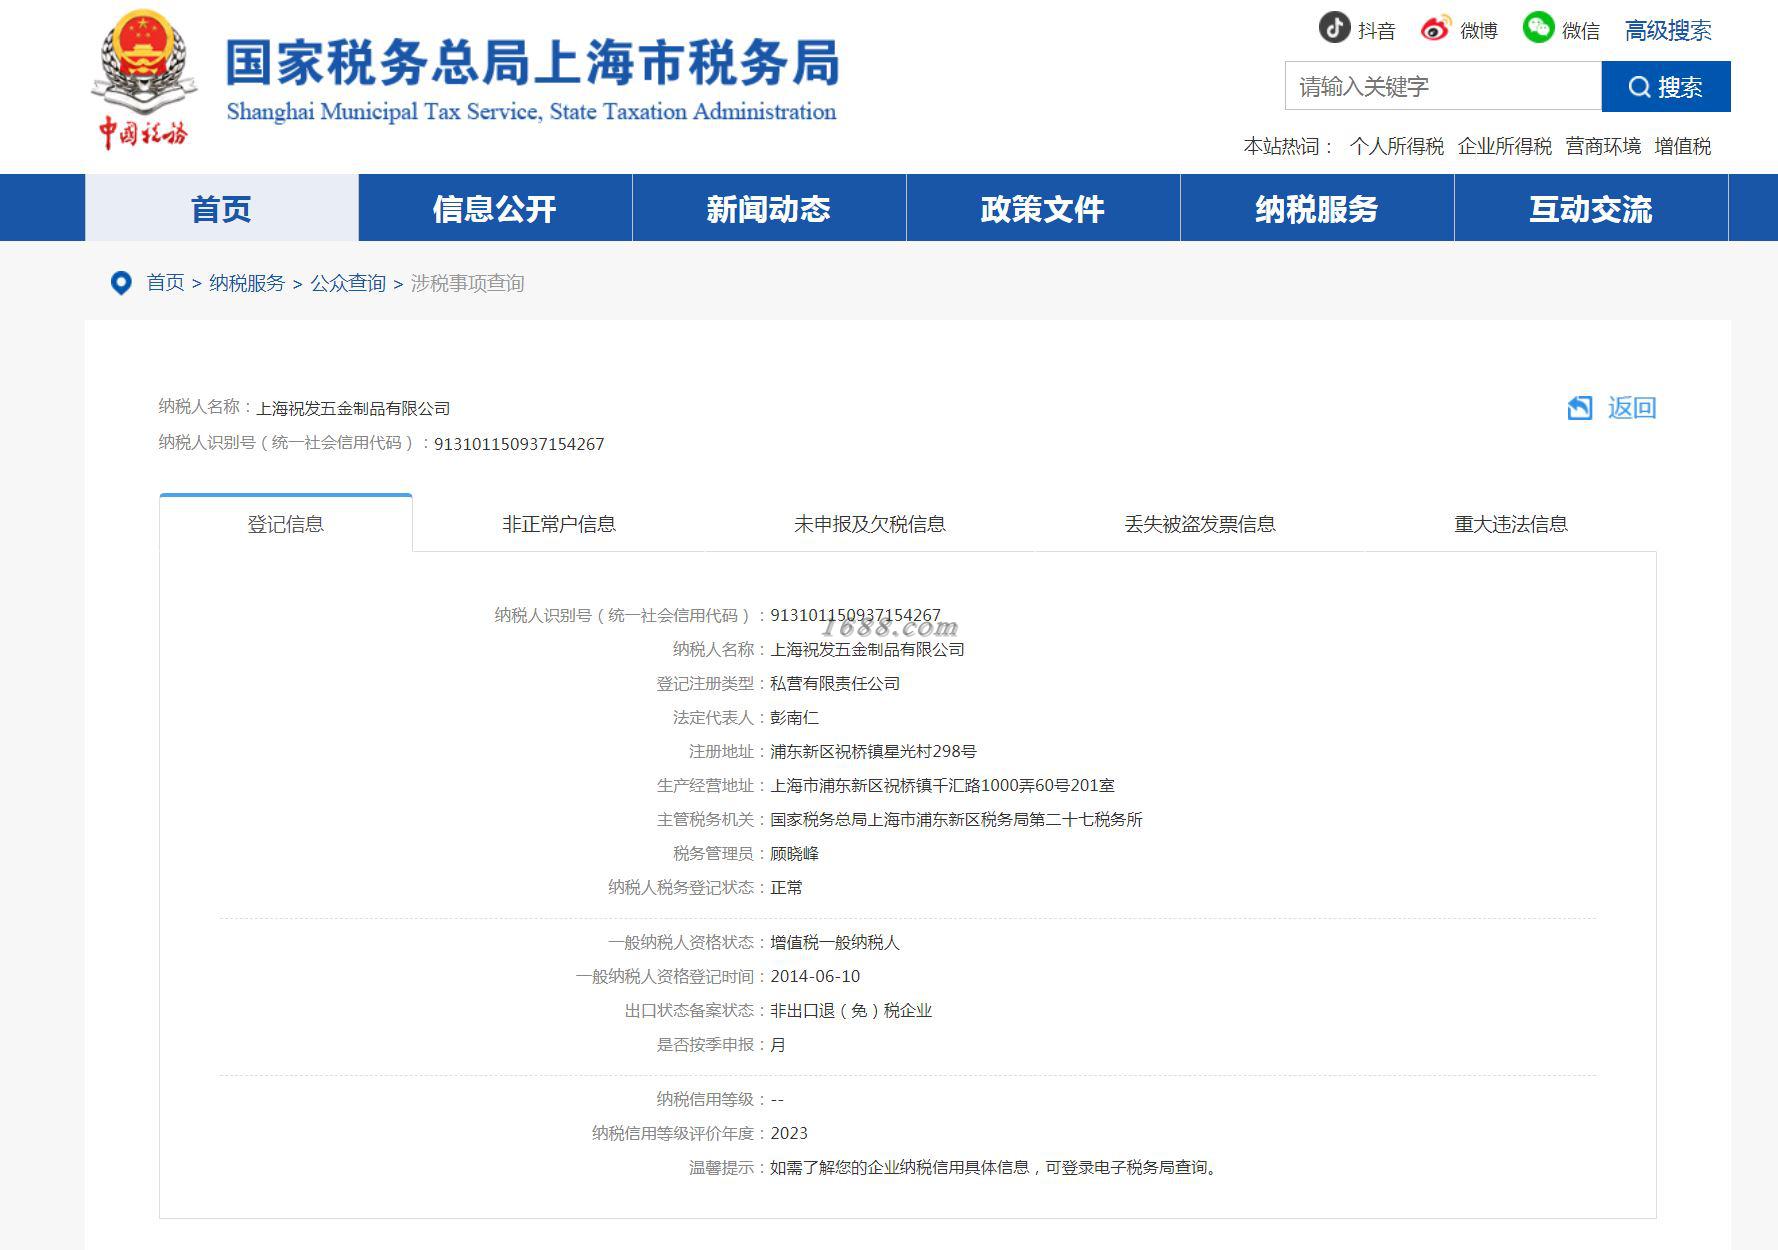
Task: Open hot keyword 增值税
Action: (x=1683, y=146)
